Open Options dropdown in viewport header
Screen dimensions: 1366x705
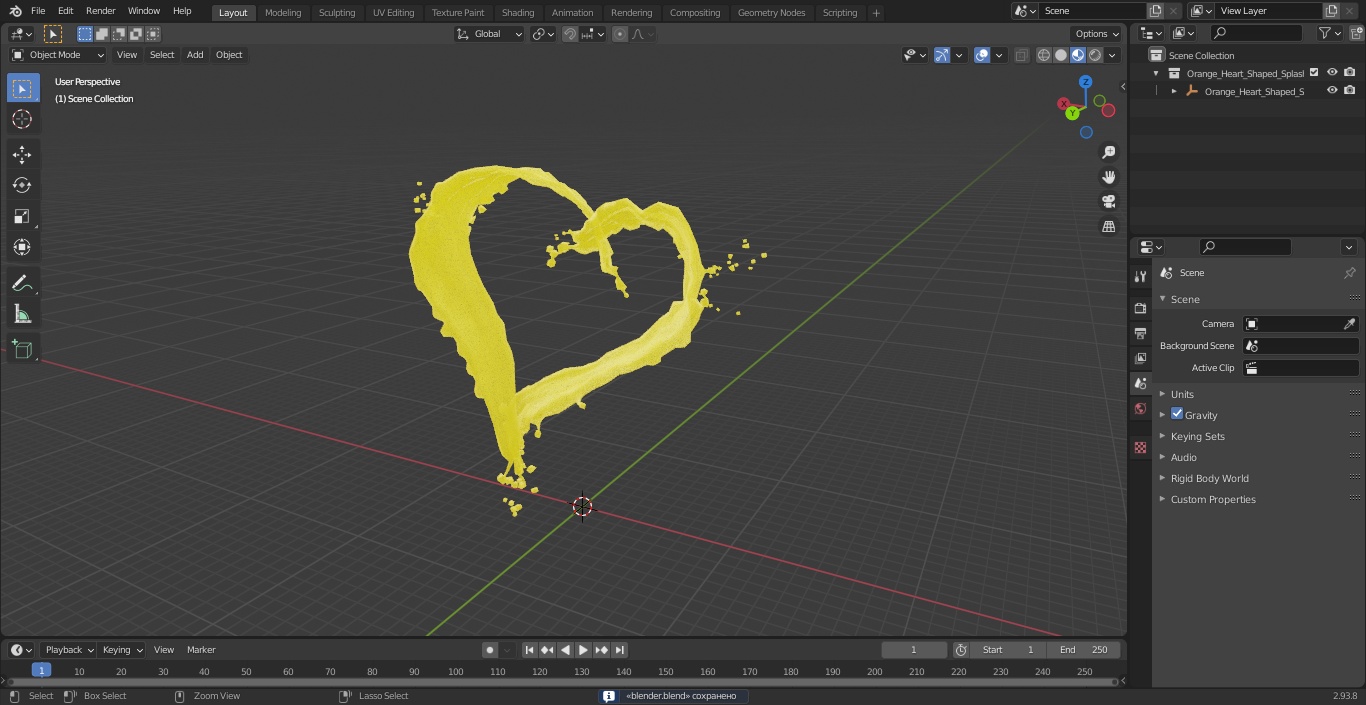(x=1098, y=34)
